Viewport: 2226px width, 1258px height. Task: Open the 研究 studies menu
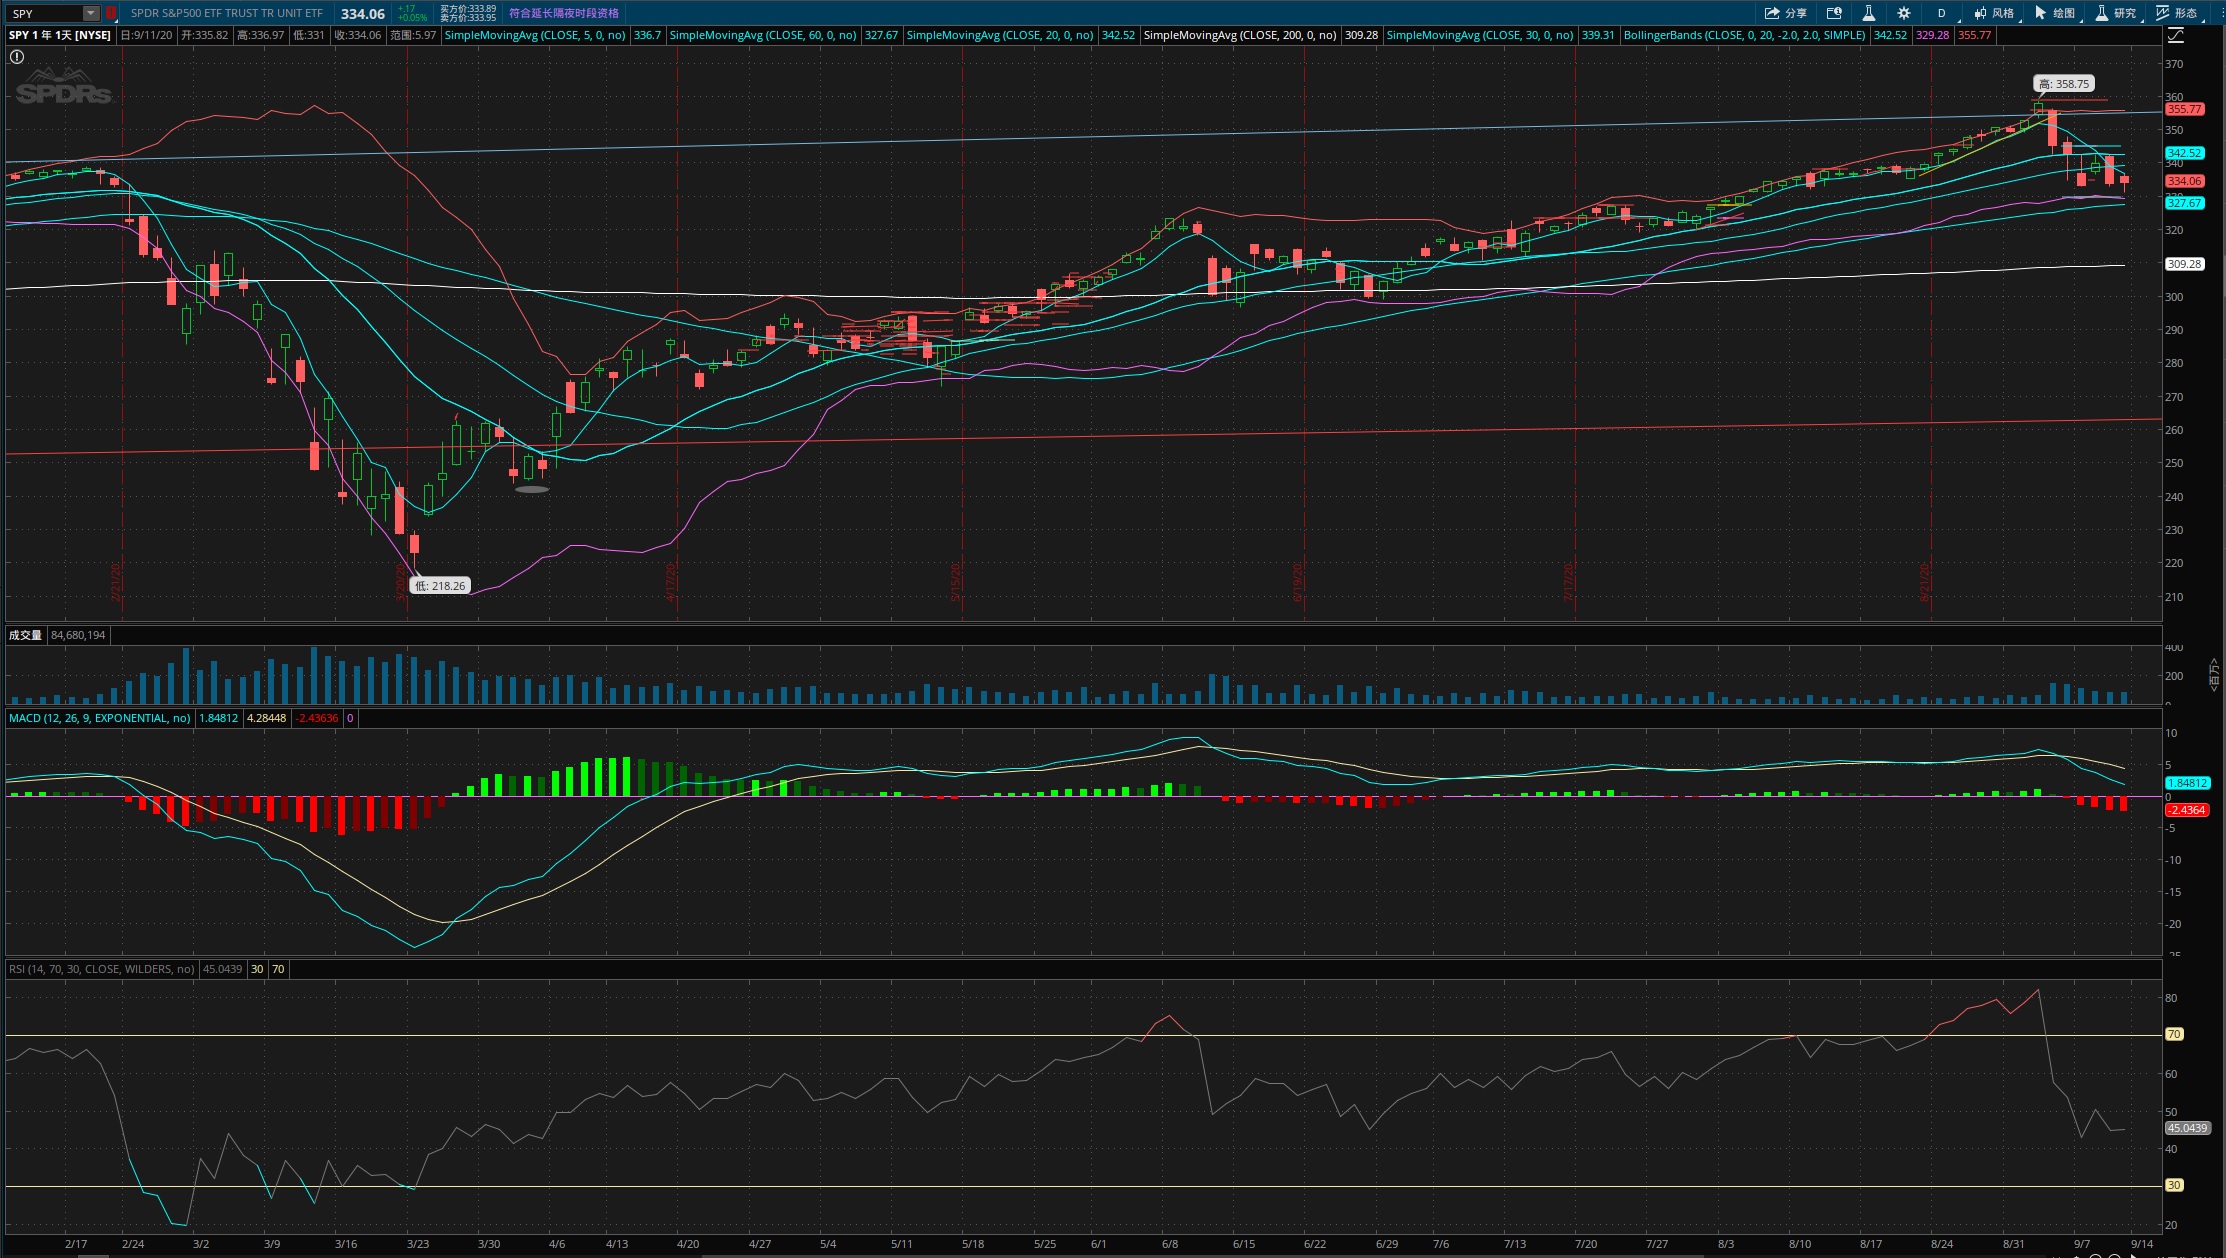(2117, 13)
